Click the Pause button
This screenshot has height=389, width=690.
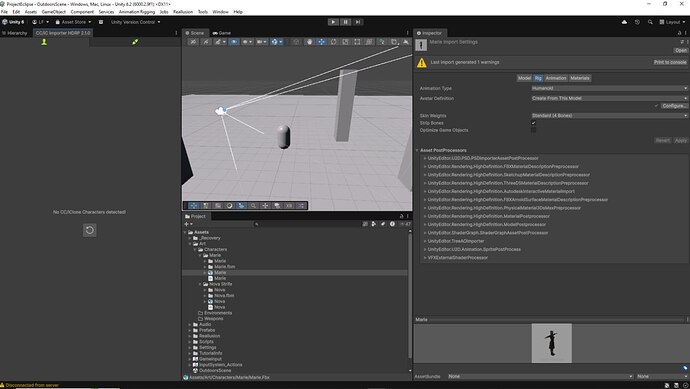tap(345, 22)
